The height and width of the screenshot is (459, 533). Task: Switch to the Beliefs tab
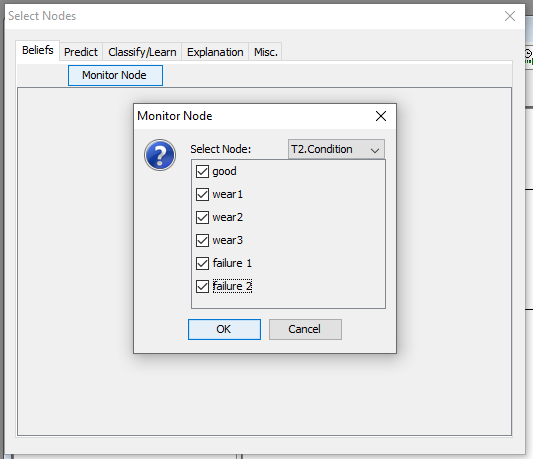pos(37,50)
